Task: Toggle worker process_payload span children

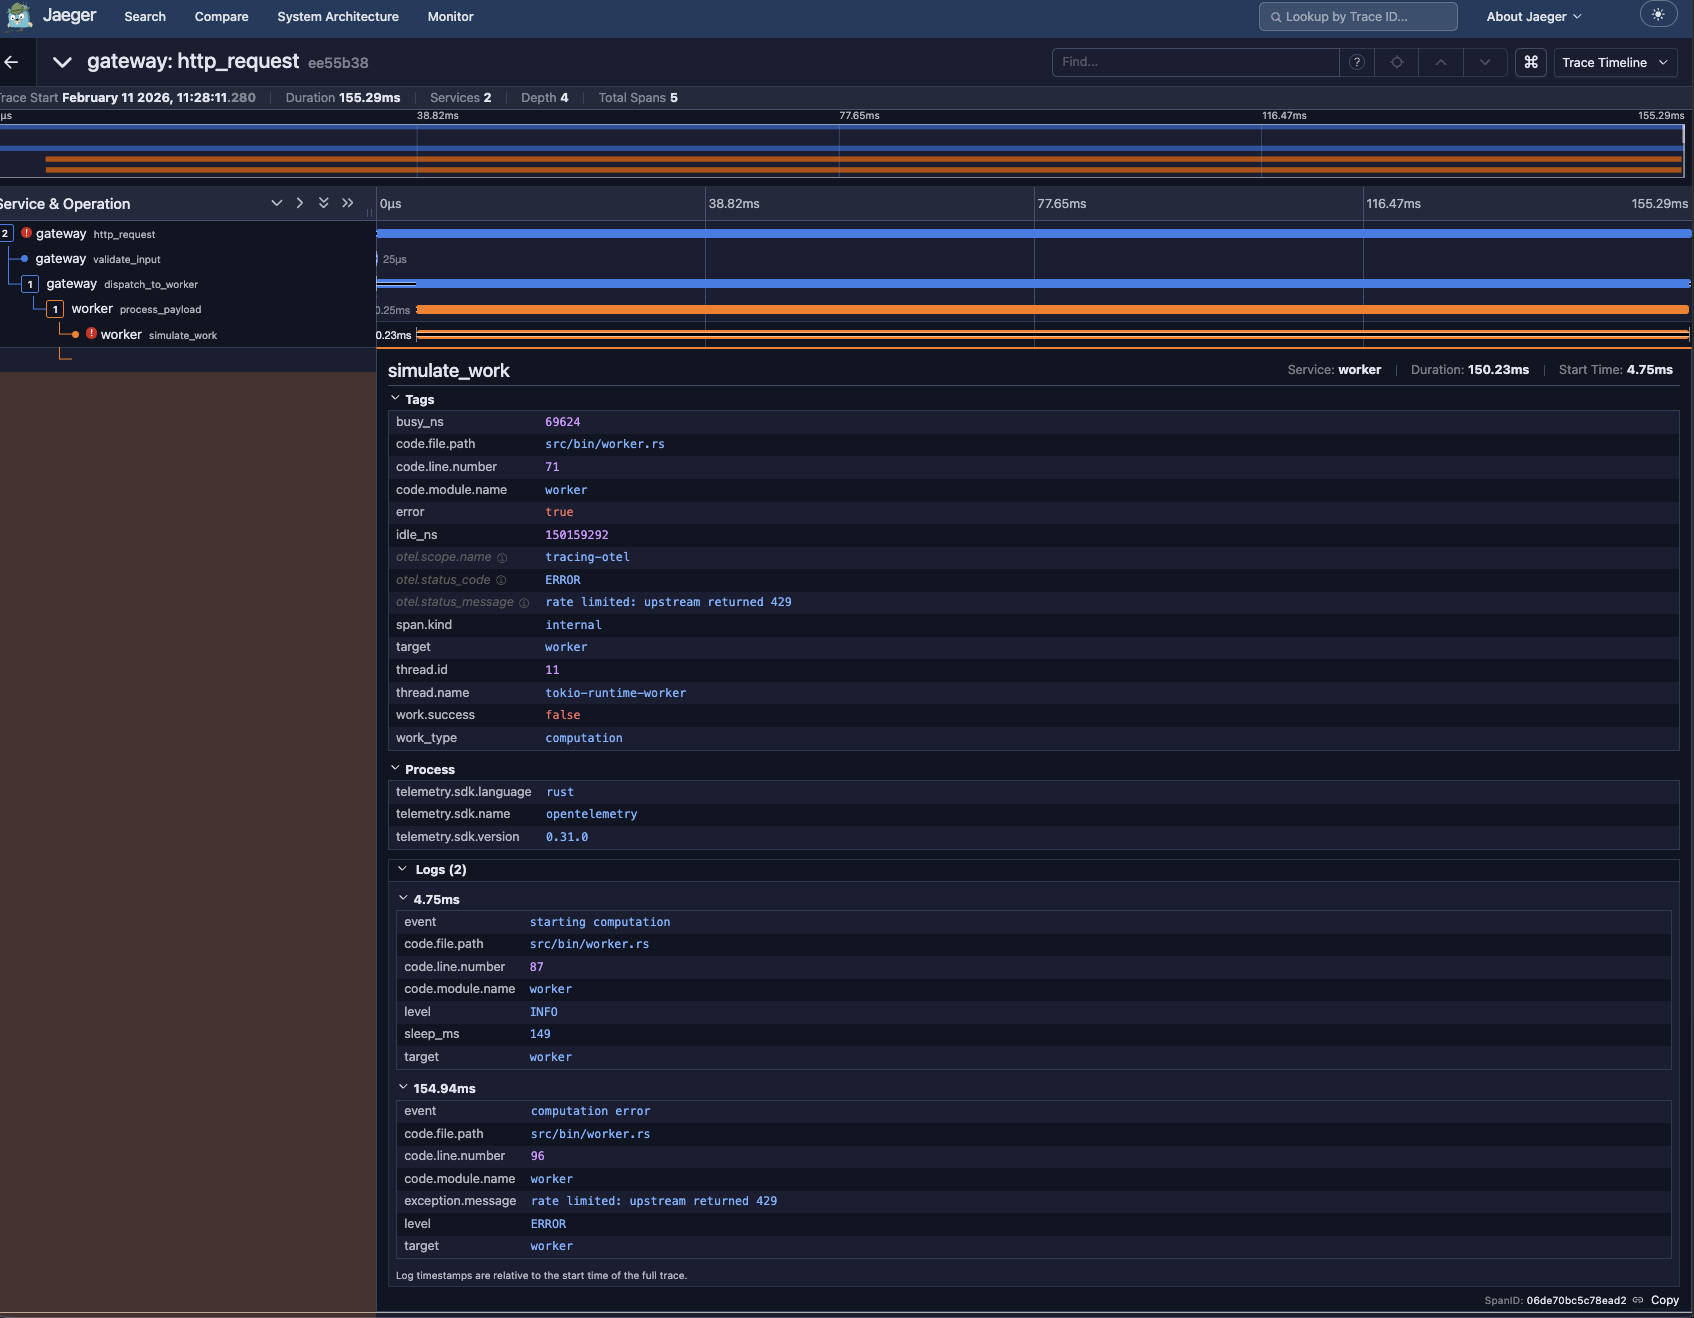Action: (x=55, y=309)
